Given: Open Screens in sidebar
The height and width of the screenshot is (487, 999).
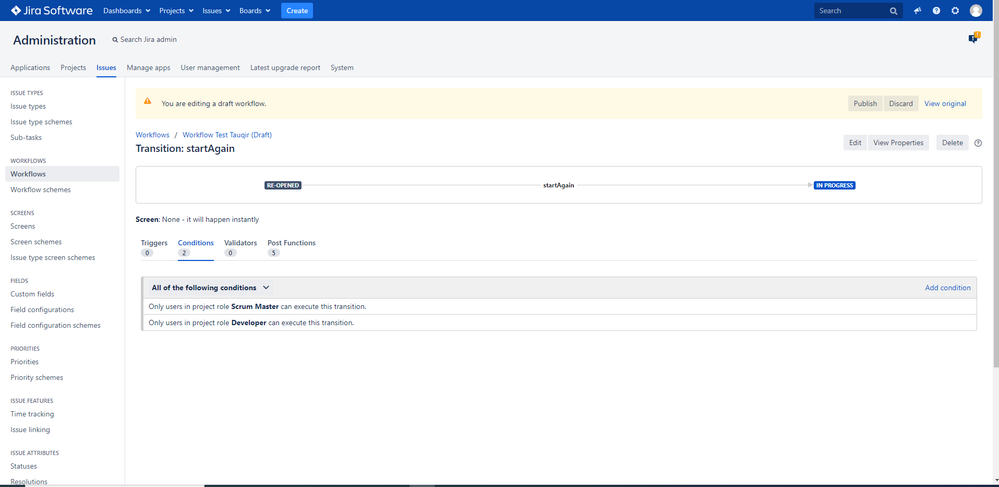Looking at the screenshot, I should tap(23, 226).
